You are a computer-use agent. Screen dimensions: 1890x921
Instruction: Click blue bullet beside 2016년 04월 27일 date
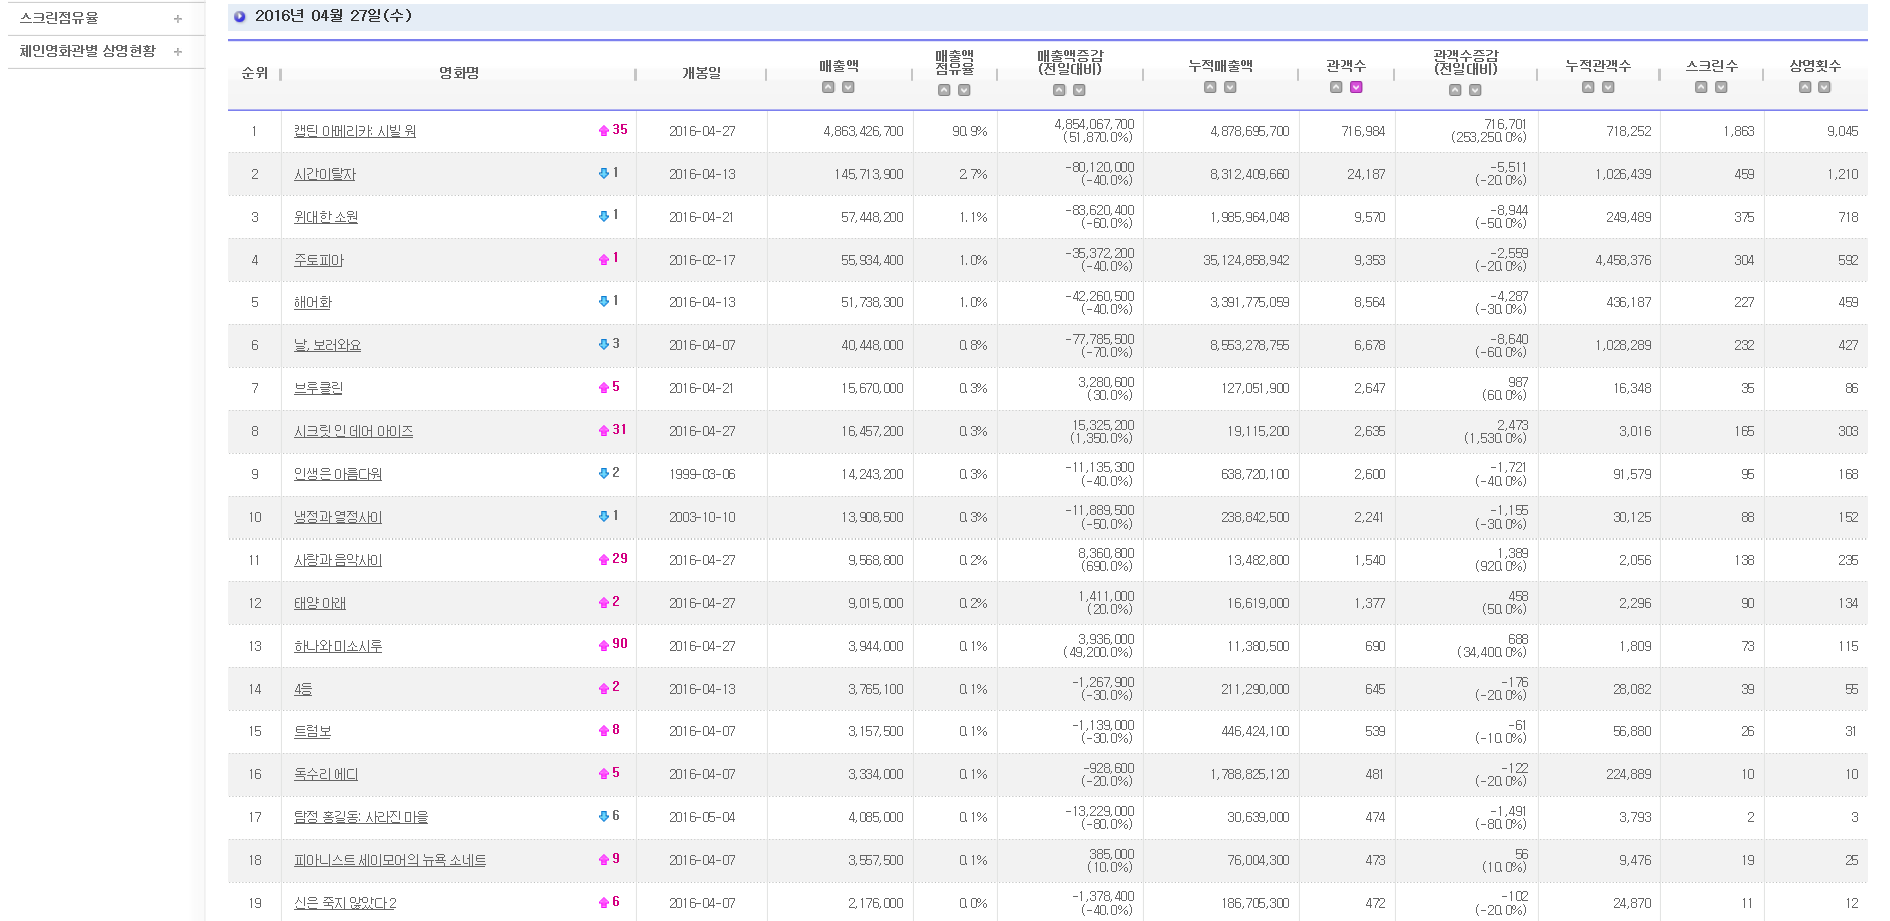click(240, 17)
